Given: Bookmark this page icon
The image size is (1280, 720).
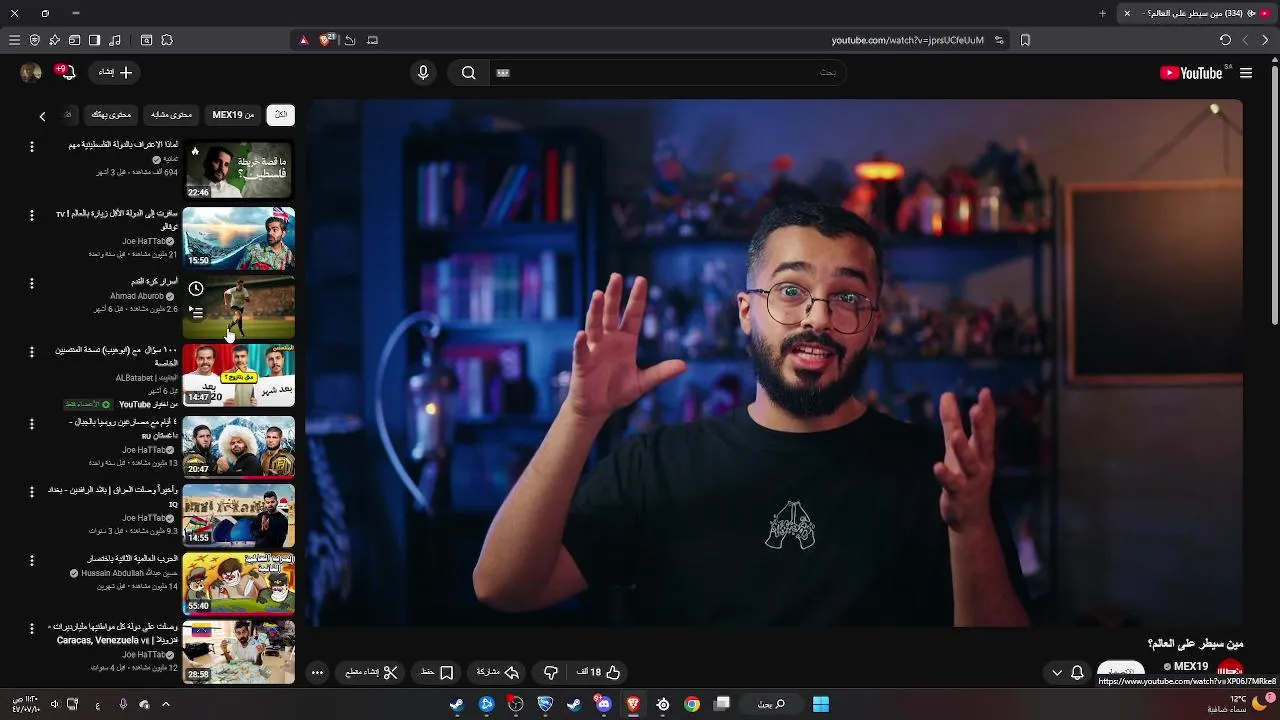Looking at the screenshot, I should coord(1025,40).
